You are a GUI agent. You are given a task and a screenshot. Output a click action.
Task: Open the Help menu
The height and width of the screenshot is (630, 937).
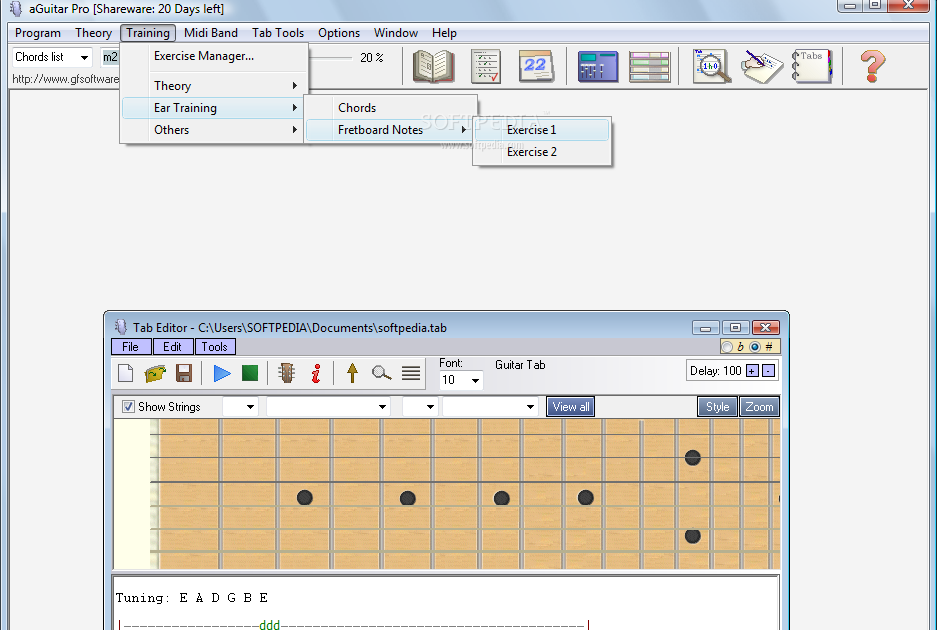click(444, 33)
